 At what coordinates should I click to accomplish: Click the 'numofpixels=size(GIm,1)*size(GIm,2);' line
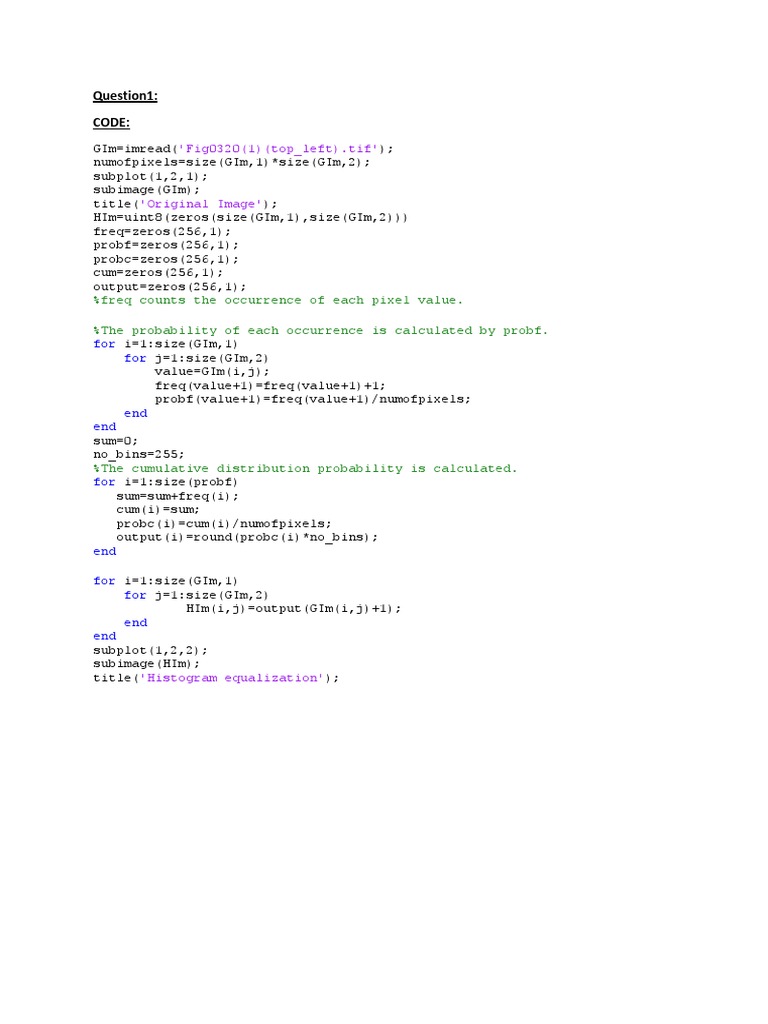pos(231,162)
